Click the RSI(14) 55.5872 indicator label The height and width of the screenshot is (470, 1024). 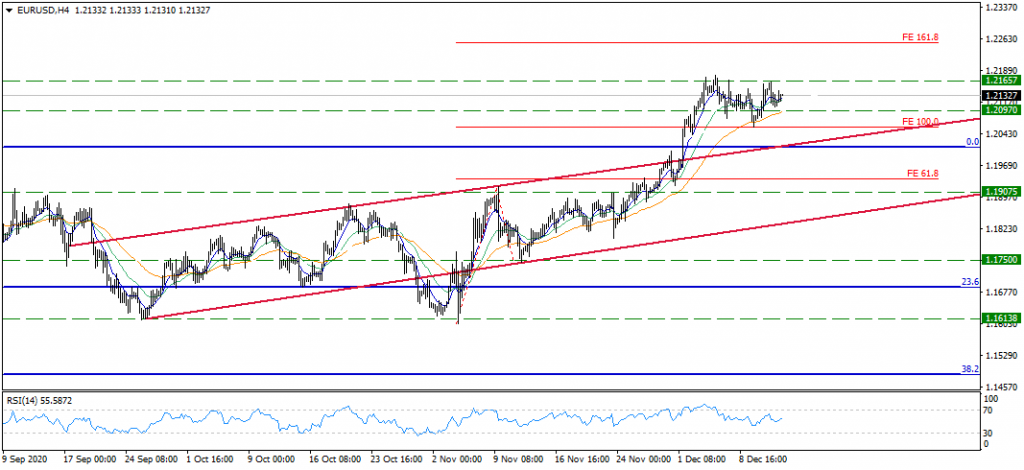42,400
